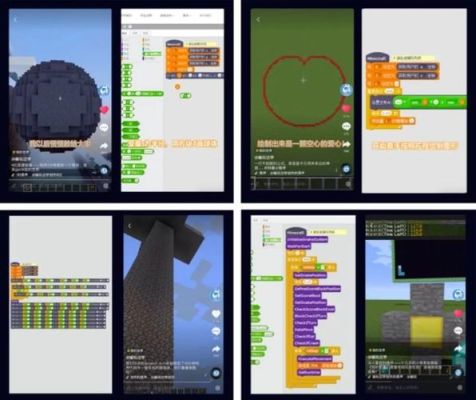Screen dimensions: 476x400
Task: Select Minecraft hat block in top-left code editor
Action: pyautogui.click(x=174, y=44)
